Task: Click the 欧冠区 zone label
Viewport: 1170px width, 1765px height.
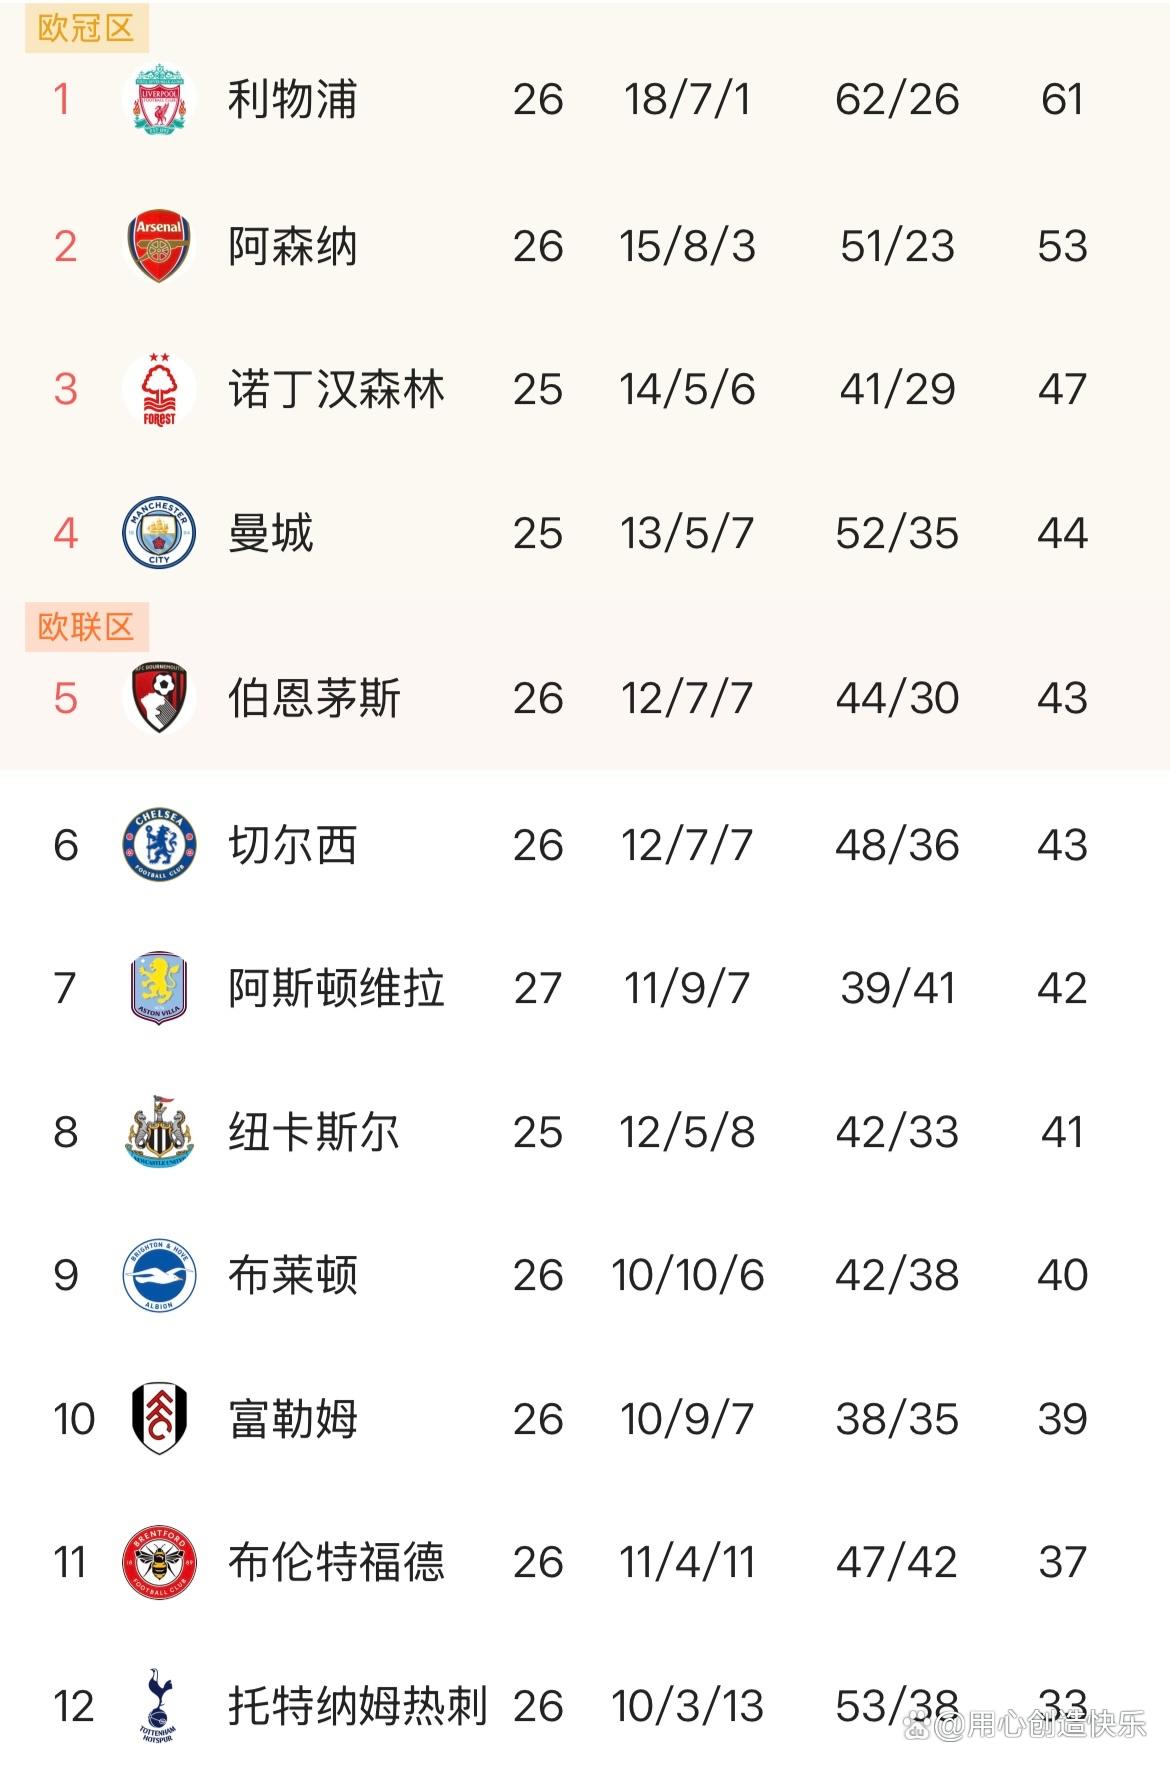Action: (86, 28)
